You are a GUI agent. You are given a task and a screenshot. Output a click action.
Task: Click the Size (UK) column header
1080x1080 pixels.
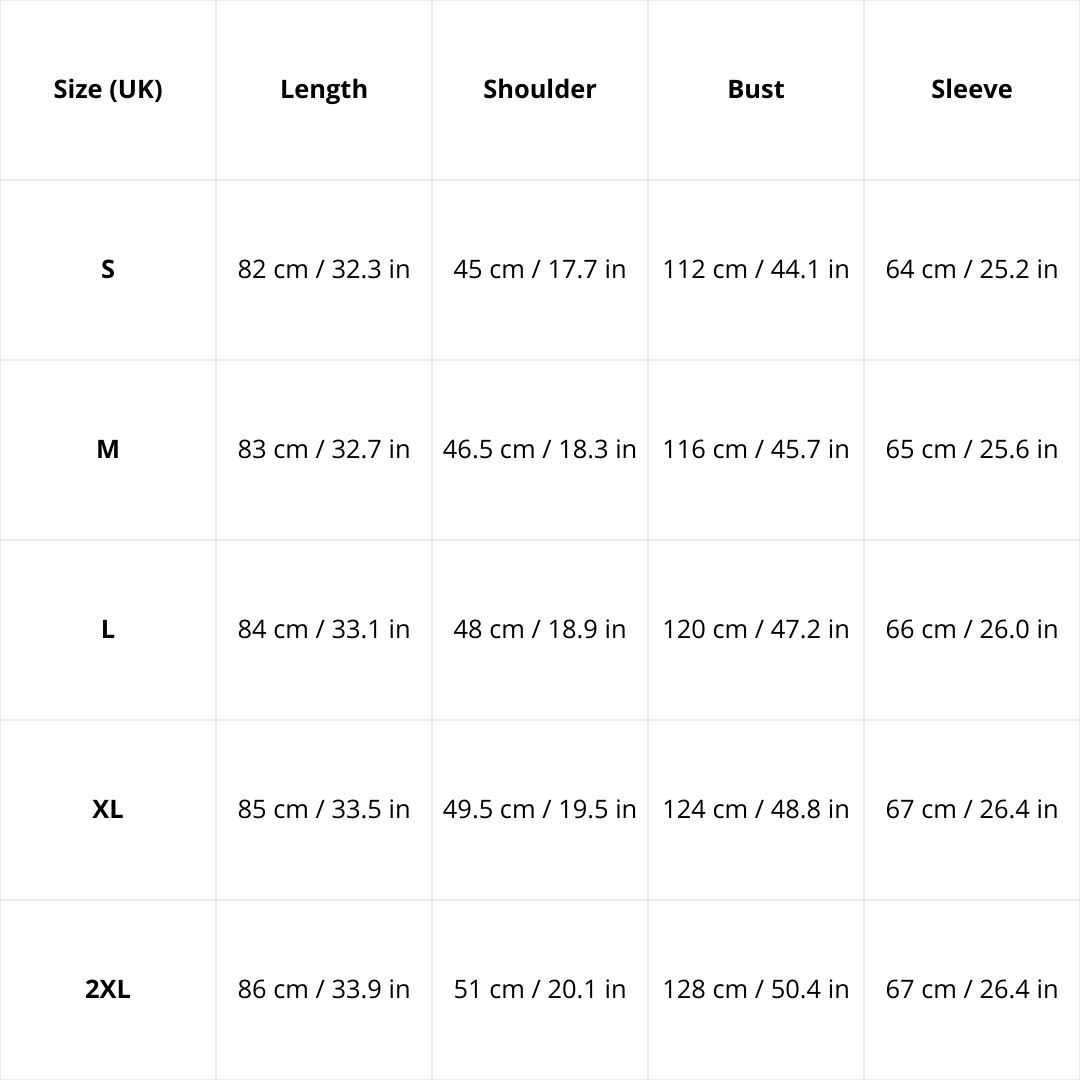point(108,89)
